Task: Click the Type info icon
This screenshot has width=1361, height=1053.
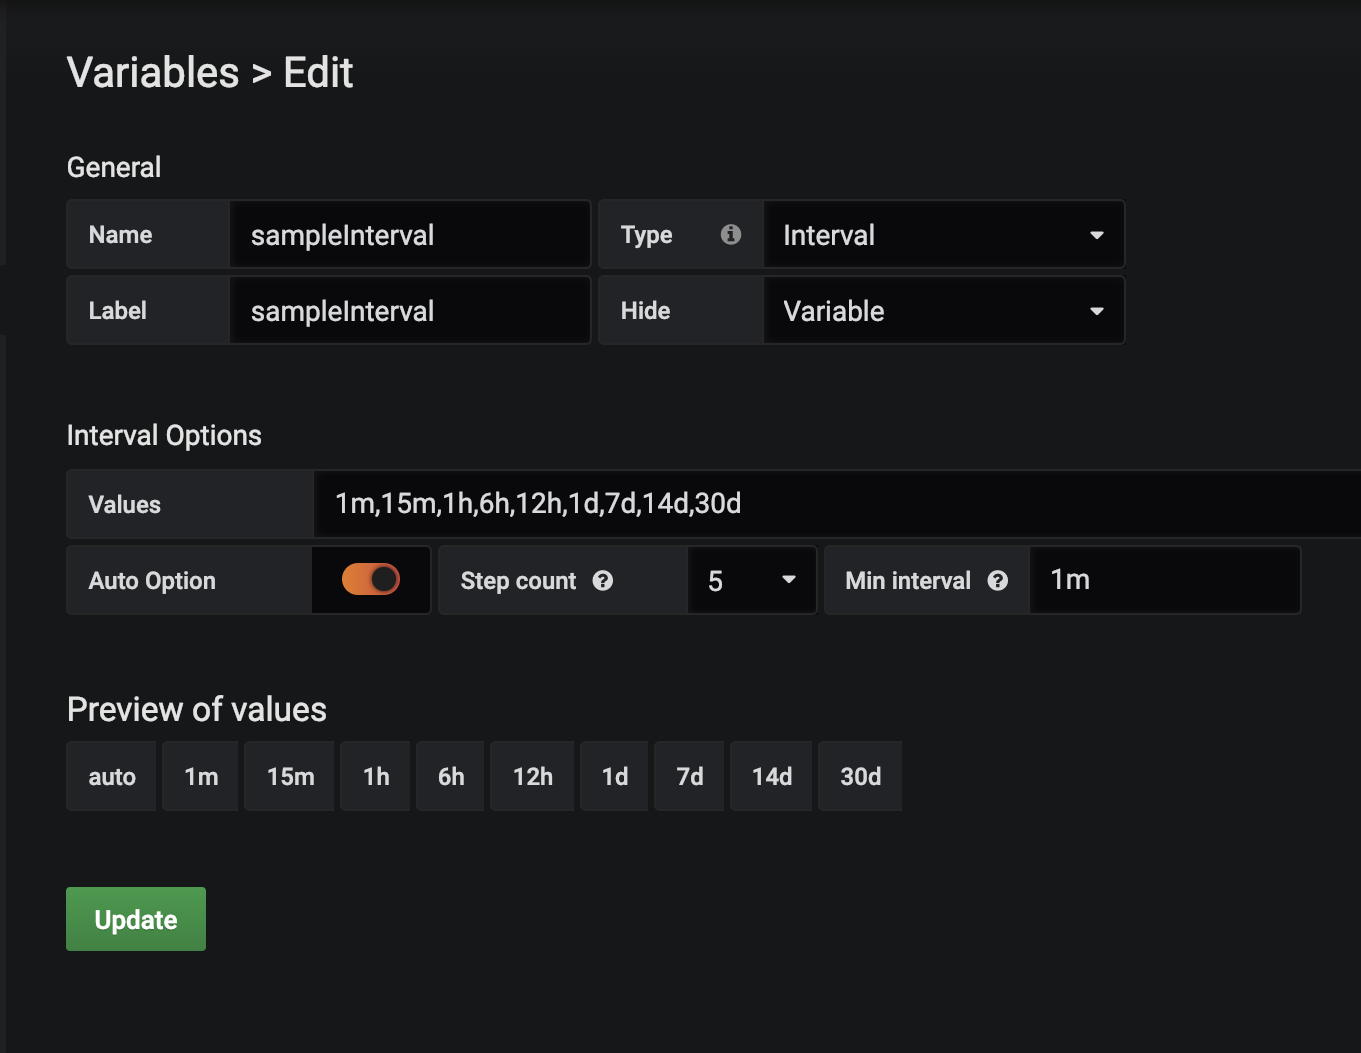Action: [731, 234]
